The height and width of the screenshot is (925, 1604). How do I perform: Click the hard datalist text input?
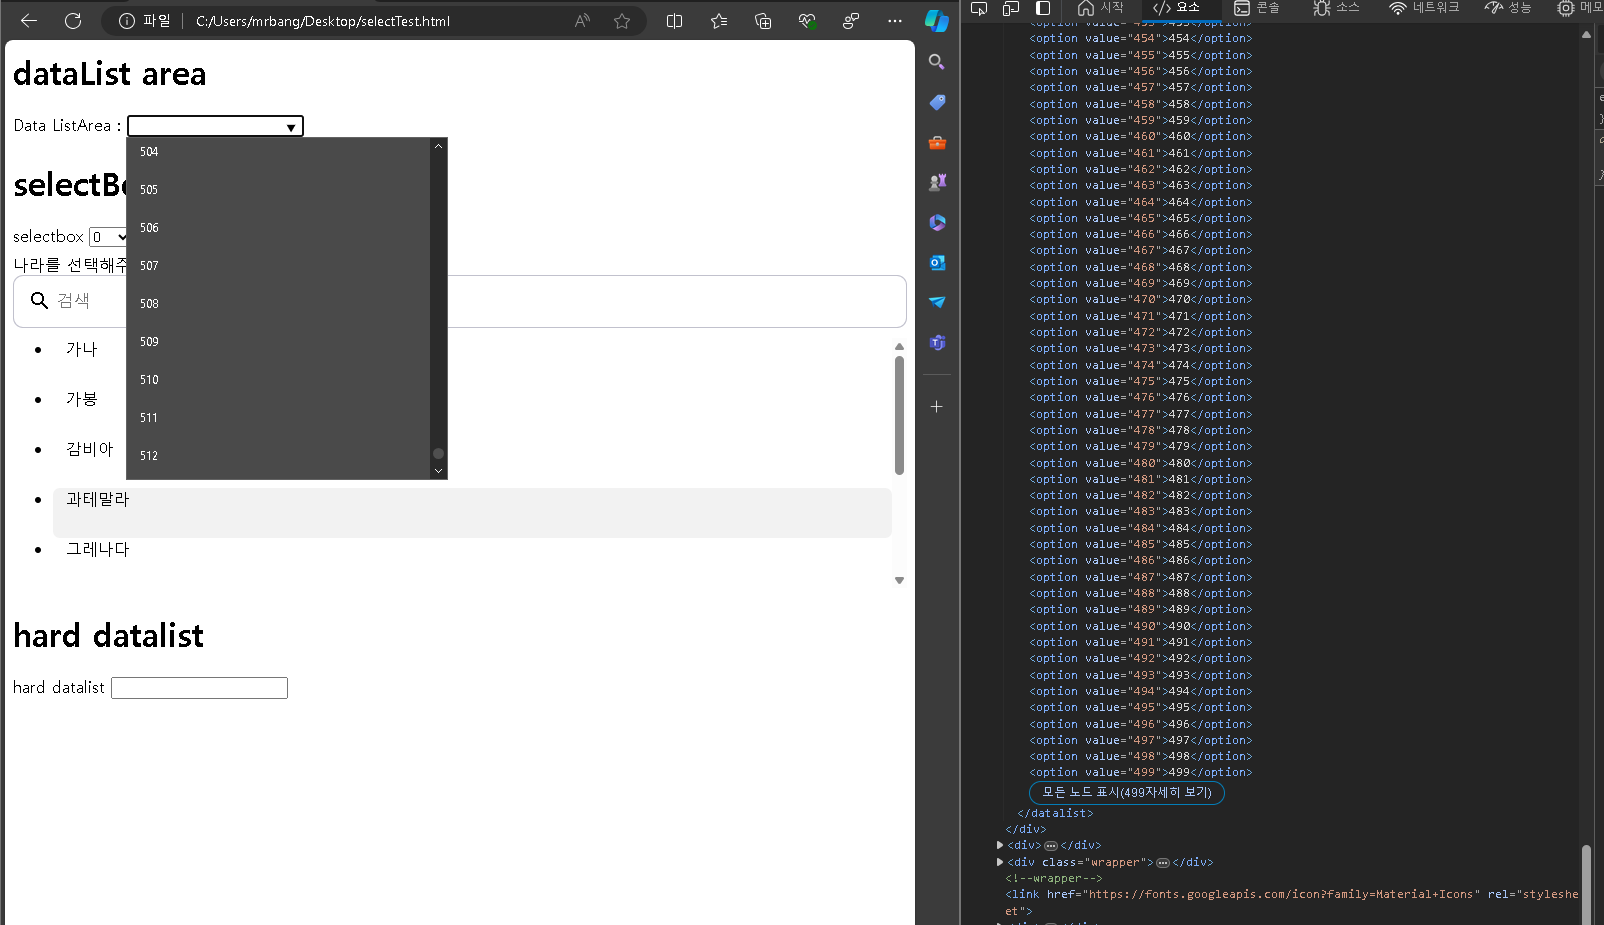199,688
